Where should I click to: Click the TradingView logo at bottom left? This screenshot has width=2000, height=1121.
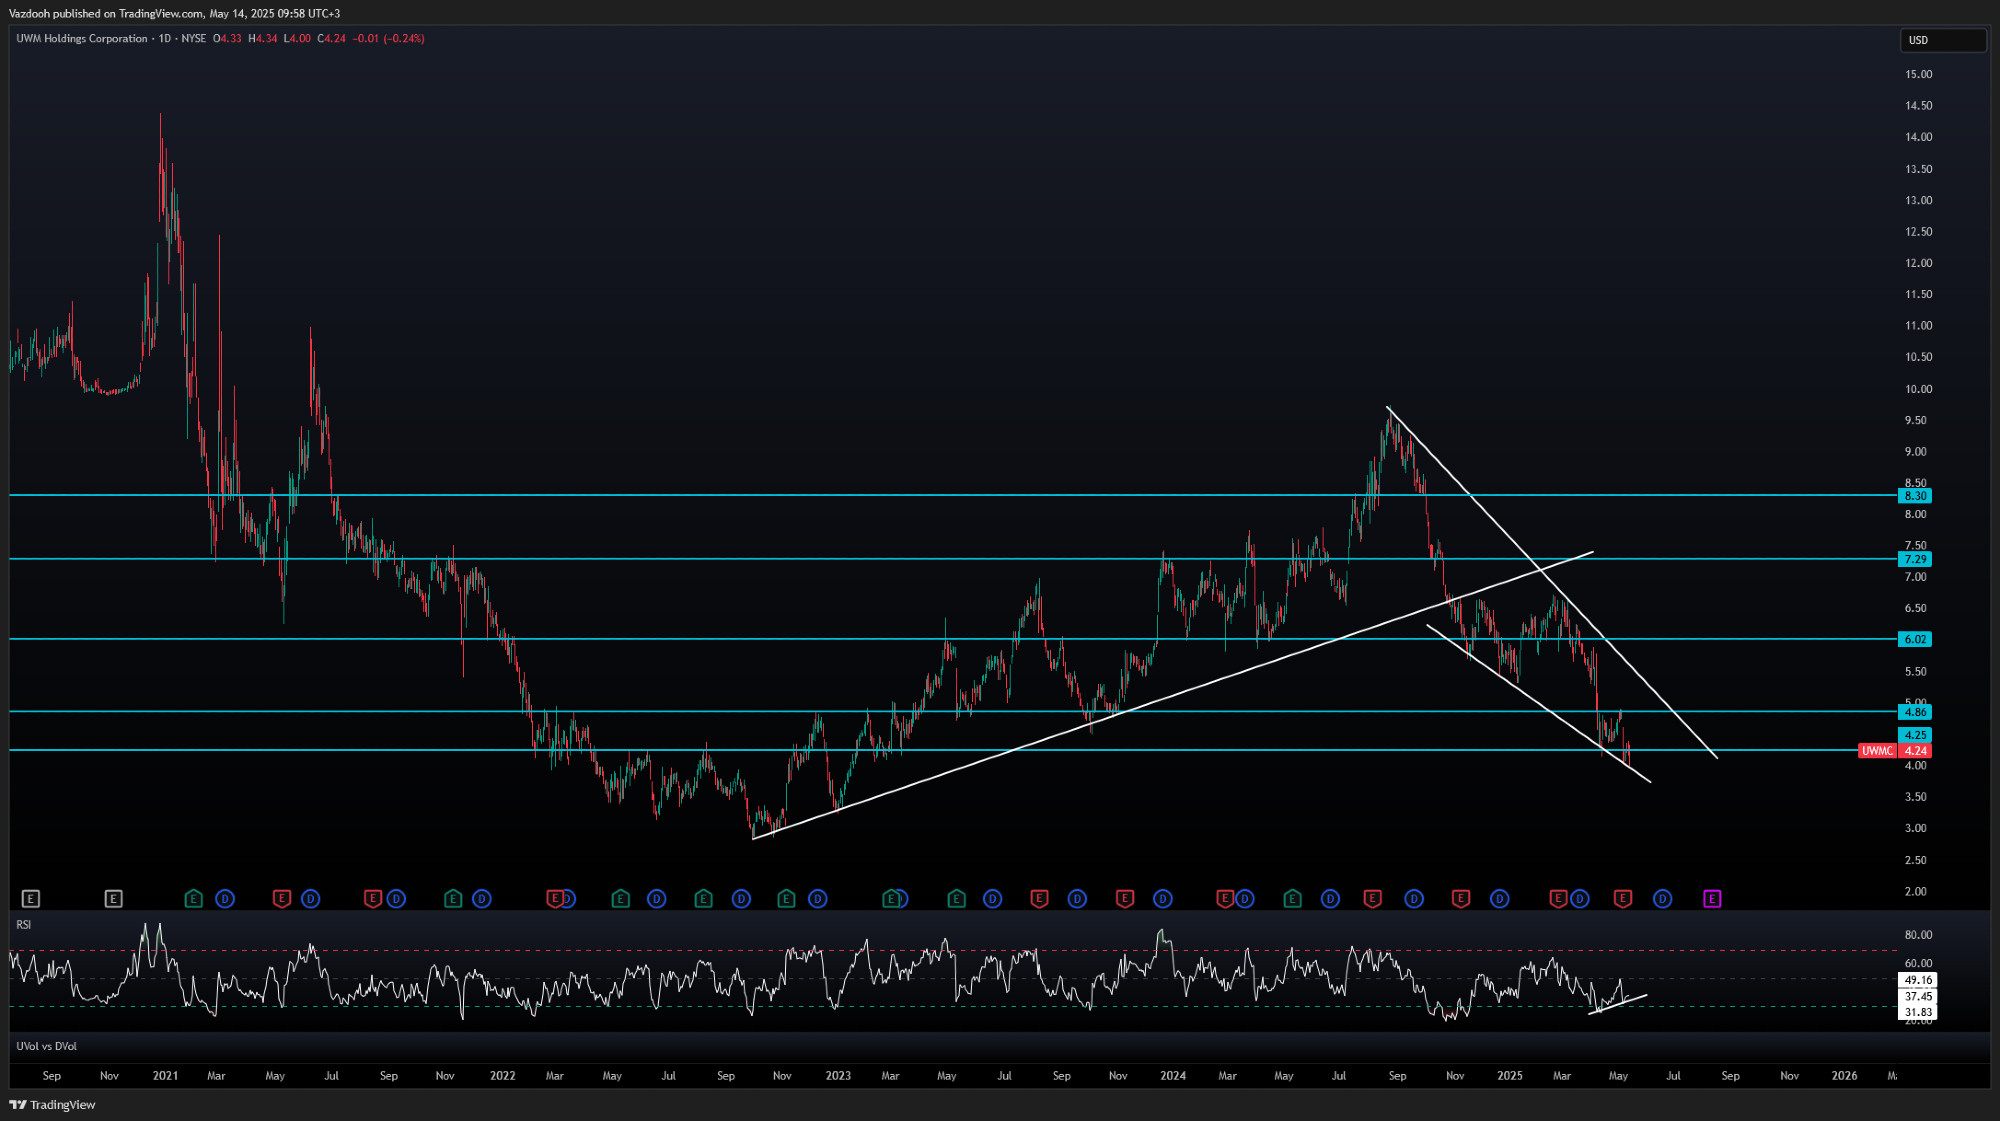(x=52, y=1105)
